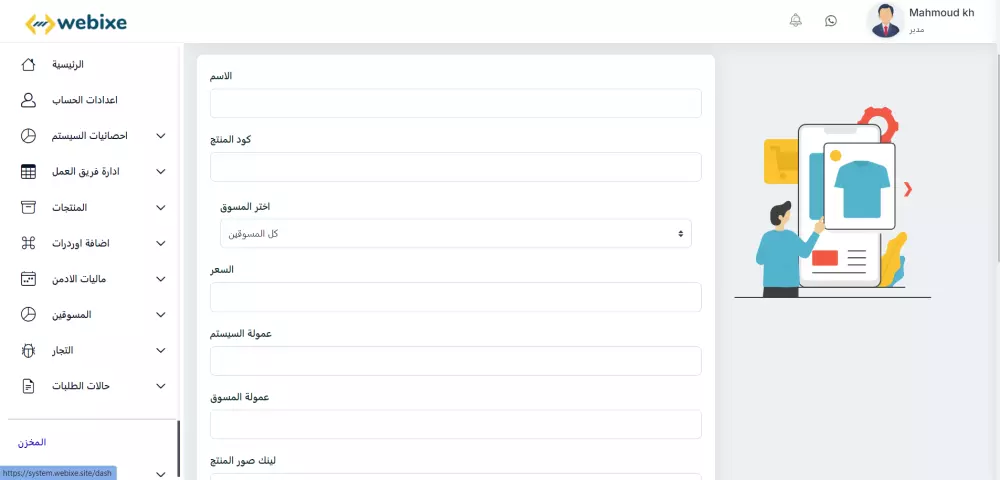Click the pie chart icon beside المسوقين
This screenshot has width=1000, height=480.
tap(28, 314)
